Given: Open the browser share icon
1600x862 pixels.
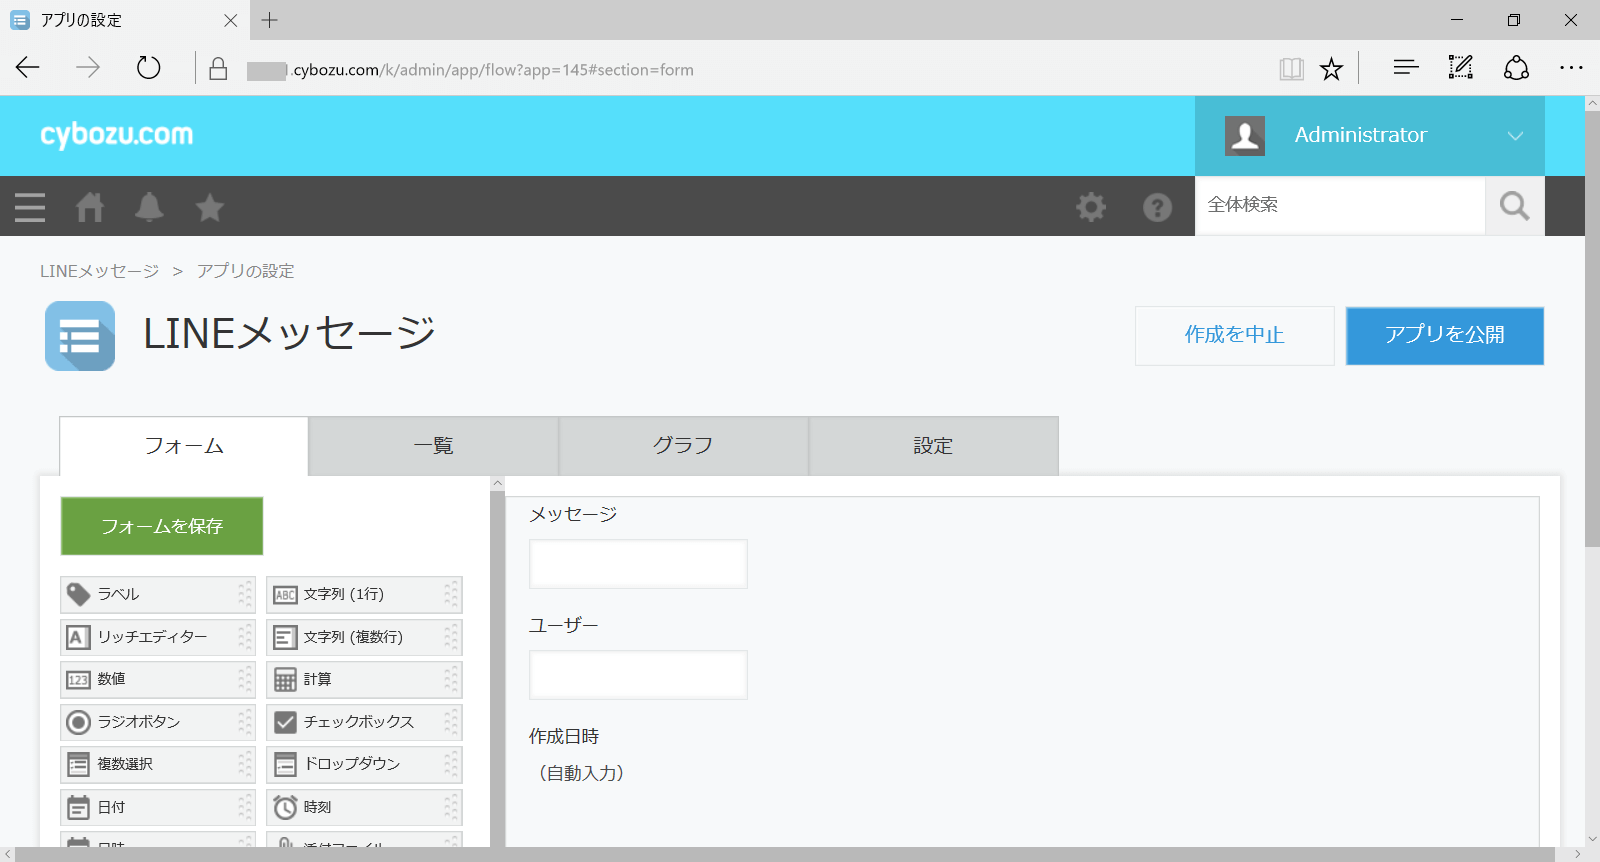Looking at the screenshot, I should [1516, 68].
